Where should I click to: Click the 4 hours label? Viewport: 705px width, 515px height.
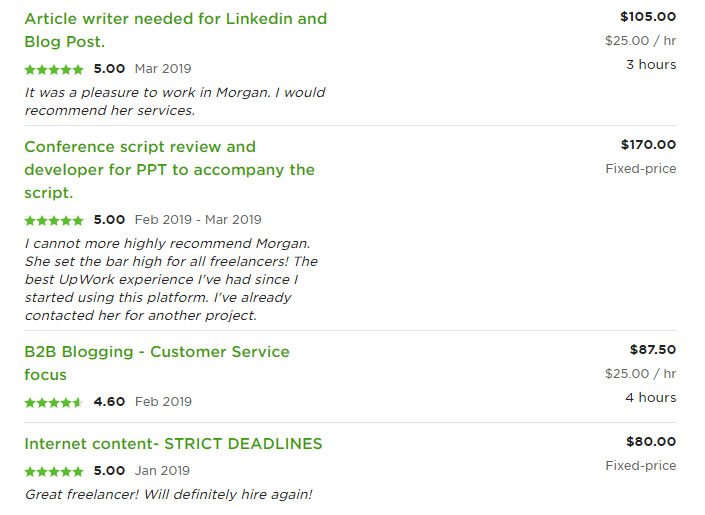[x=651, y=398]
